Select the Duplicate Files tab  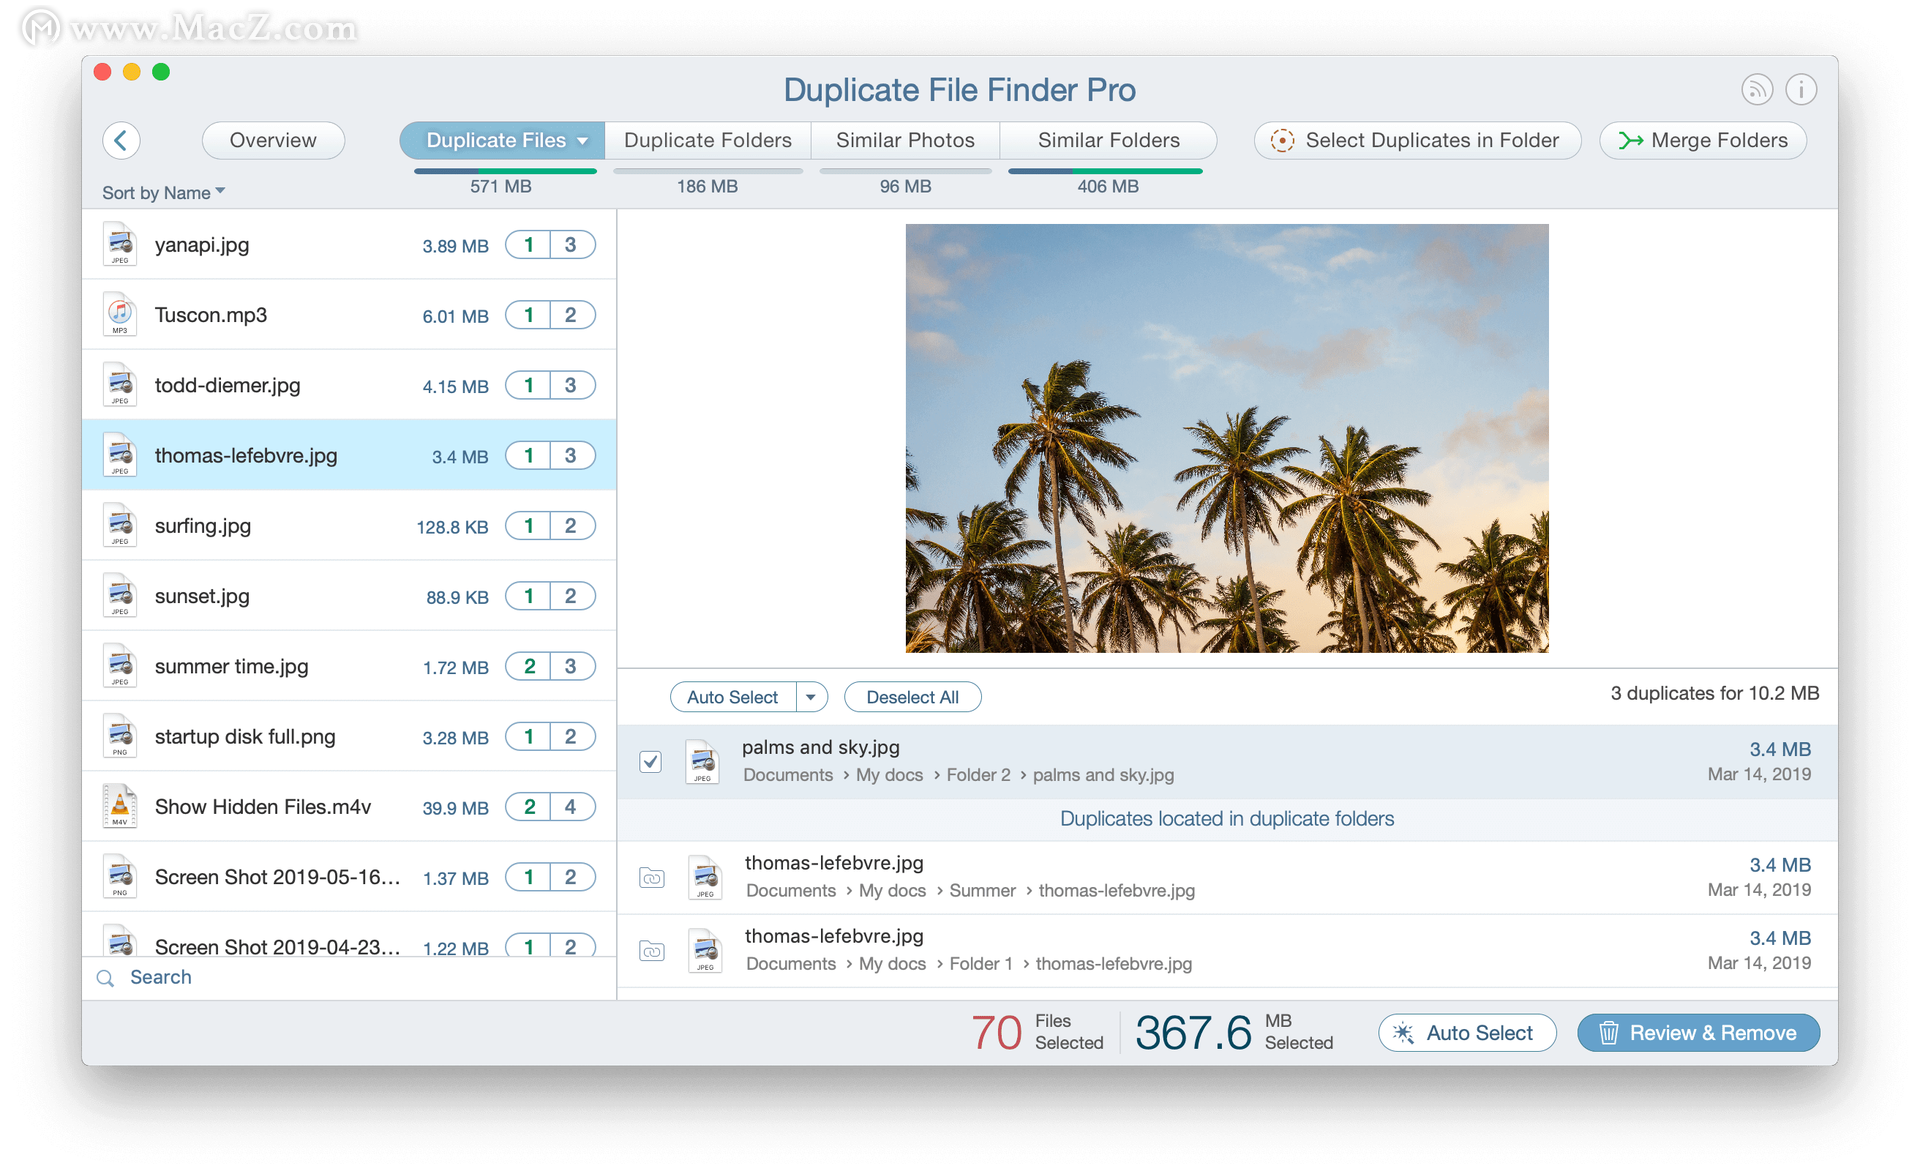point(502,140)
